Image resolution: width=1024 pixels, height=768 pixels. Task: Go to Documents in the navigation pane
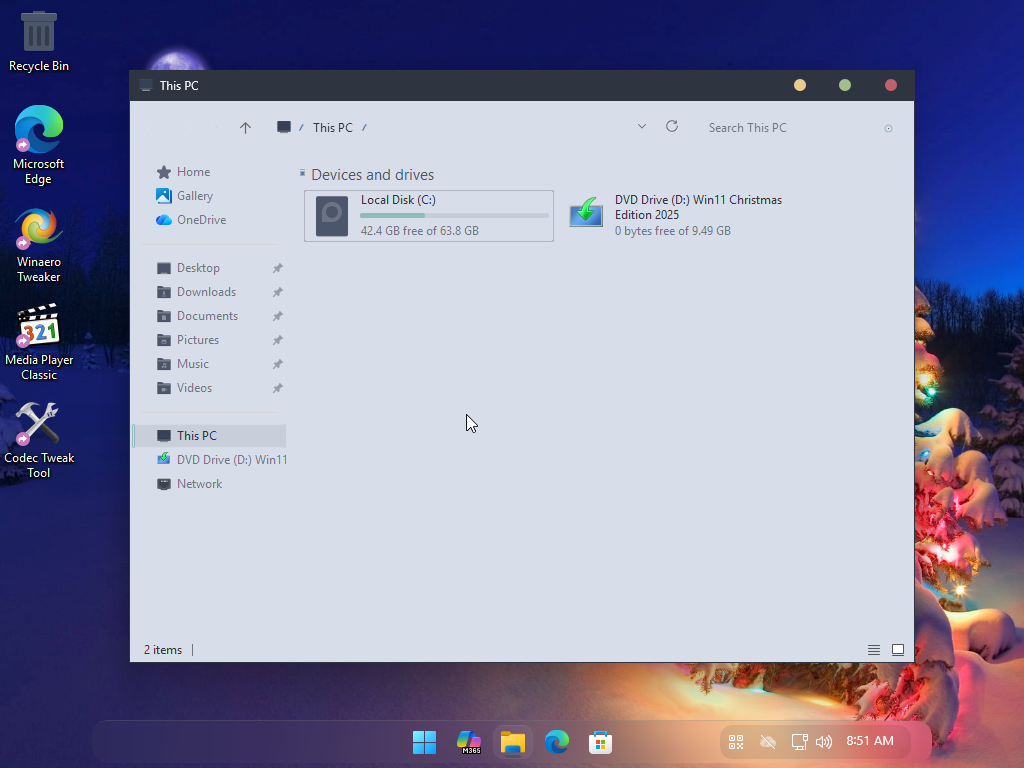(207, 316)
